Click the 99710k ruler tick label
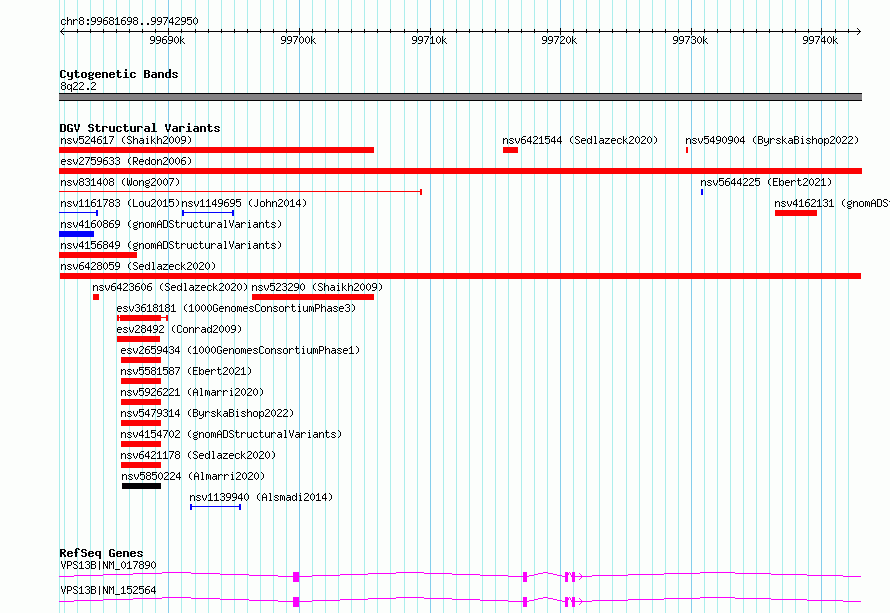The height and width of the screenshot is (613, 890). tap(429, 40)
